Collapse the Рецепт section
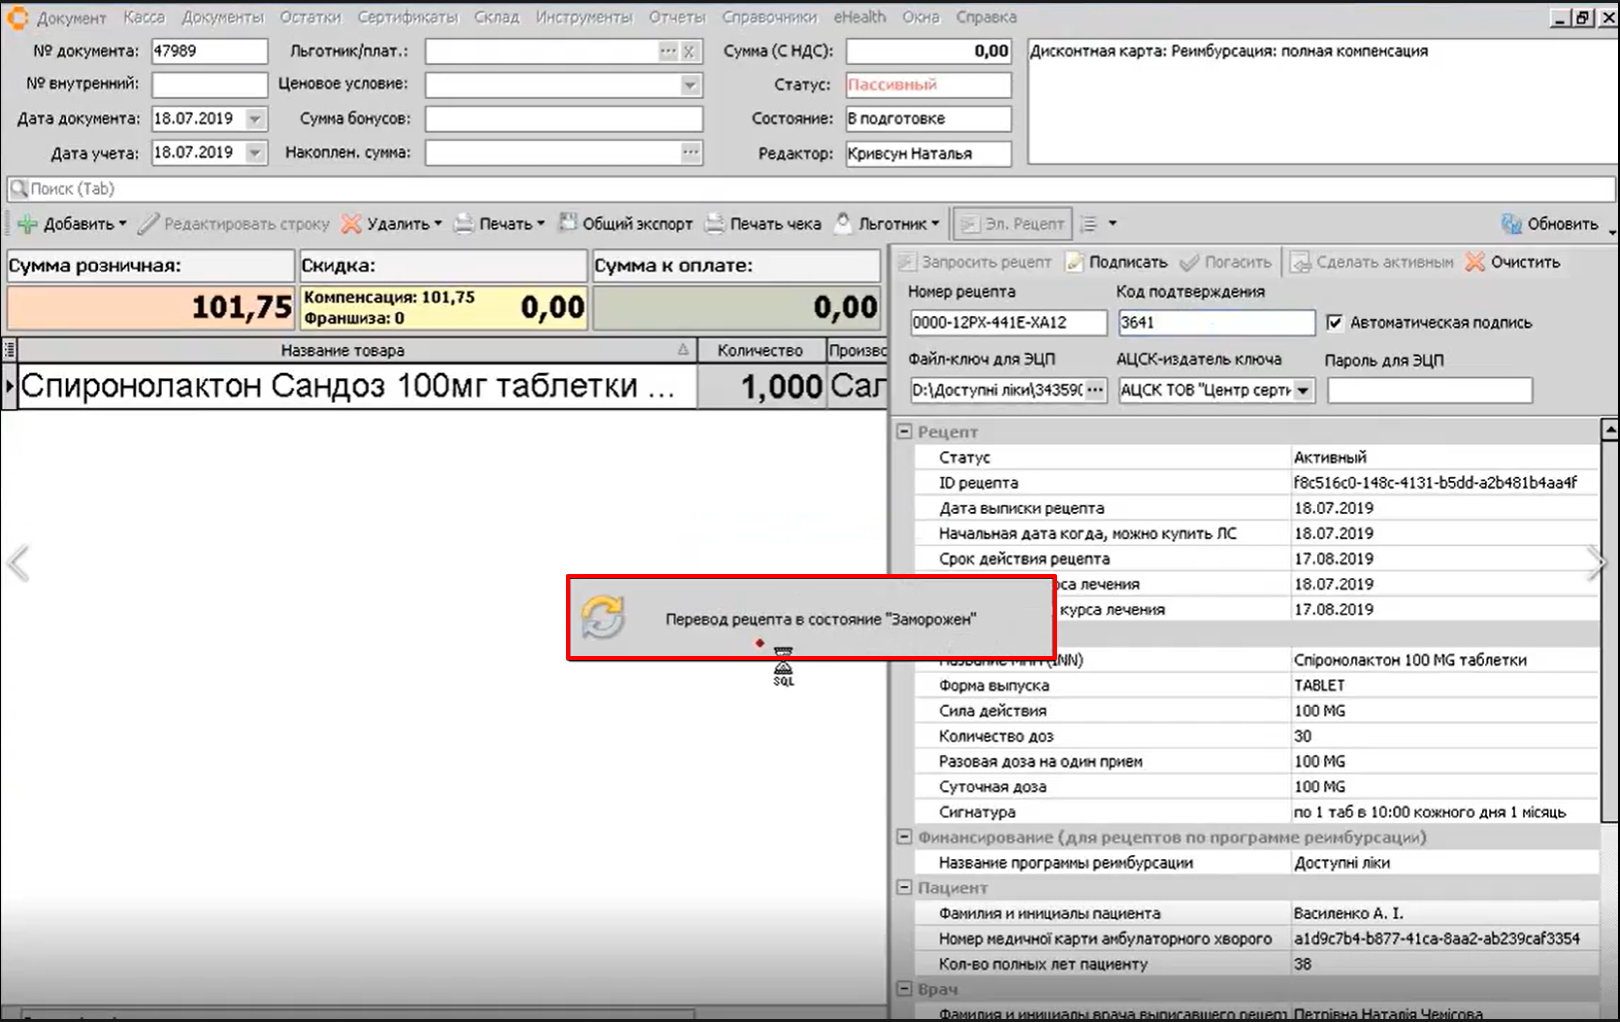1620x1022 pixels. [904, 432]
